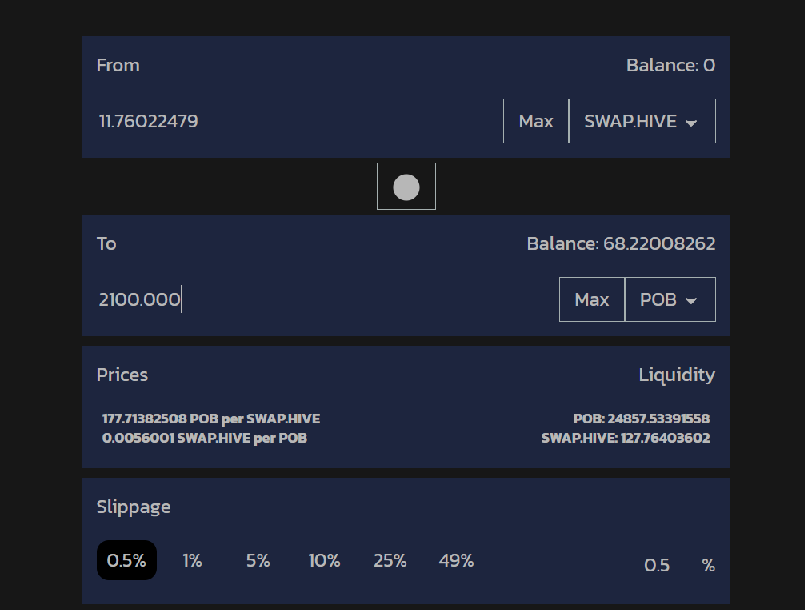The height and width of the screenshot is (610, 805).
Task: Click the From amount field 11.76022479
Action: pyautogui.click(x=299, y=121)
